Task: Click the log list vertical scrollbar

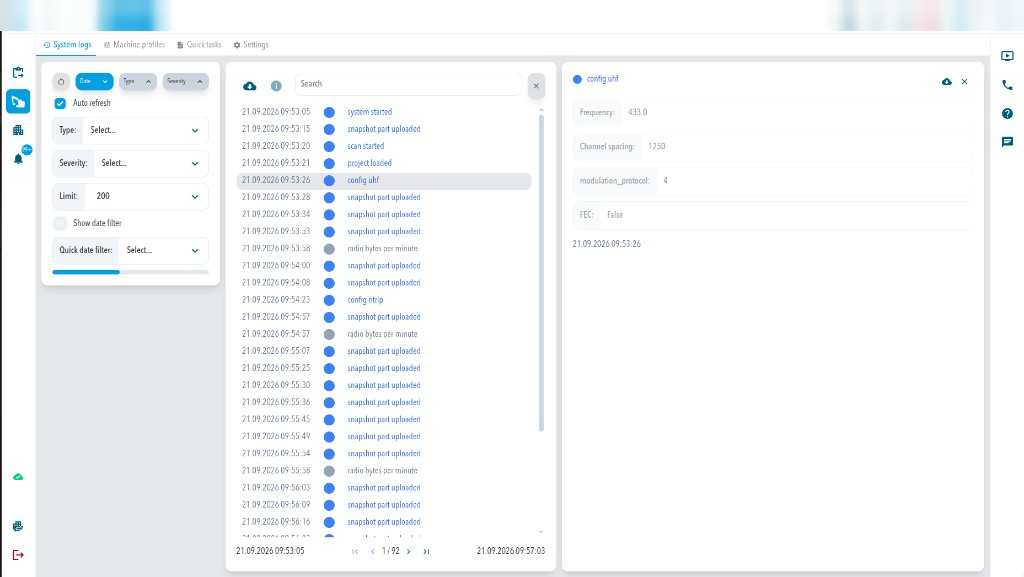Action: coord(541,273)
